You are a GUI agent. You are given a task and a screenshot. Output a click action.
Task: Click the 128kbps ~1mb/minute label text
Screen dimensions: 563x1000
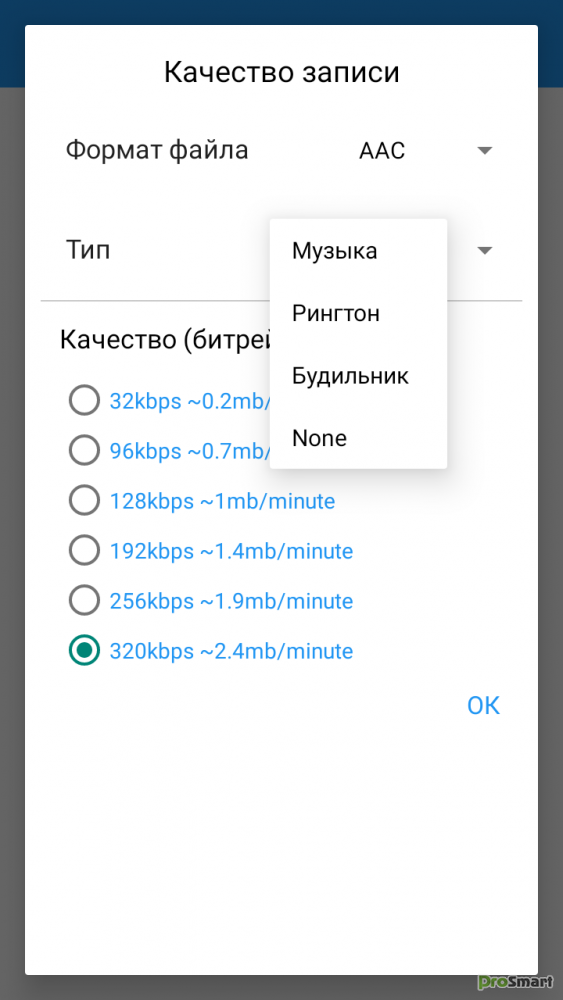click(222, 501)
